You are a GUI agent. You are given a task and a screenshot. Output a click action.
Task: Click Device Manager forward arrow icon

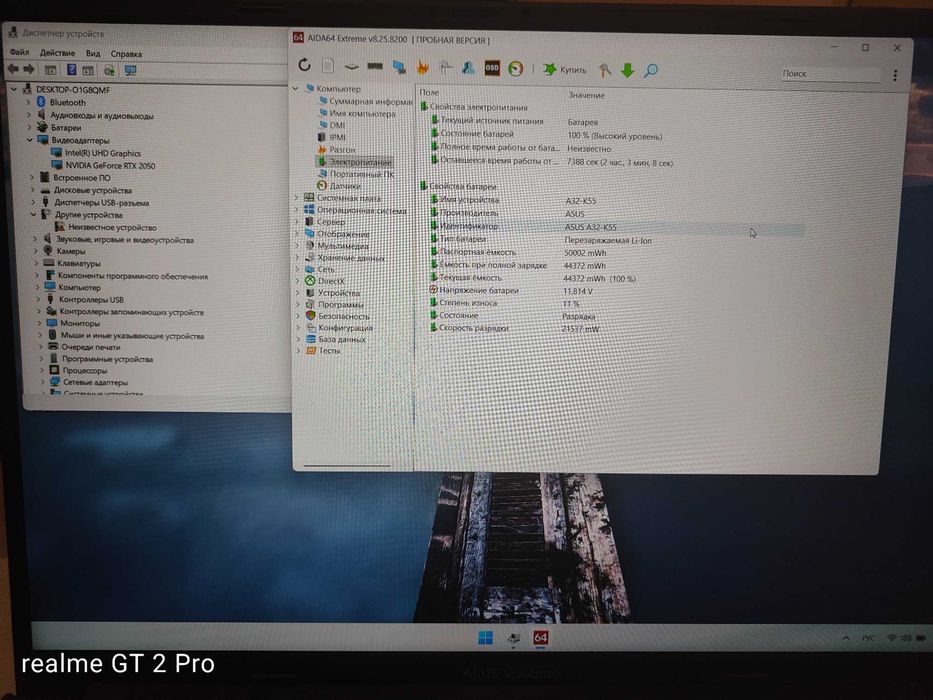[x=29, y=69]
